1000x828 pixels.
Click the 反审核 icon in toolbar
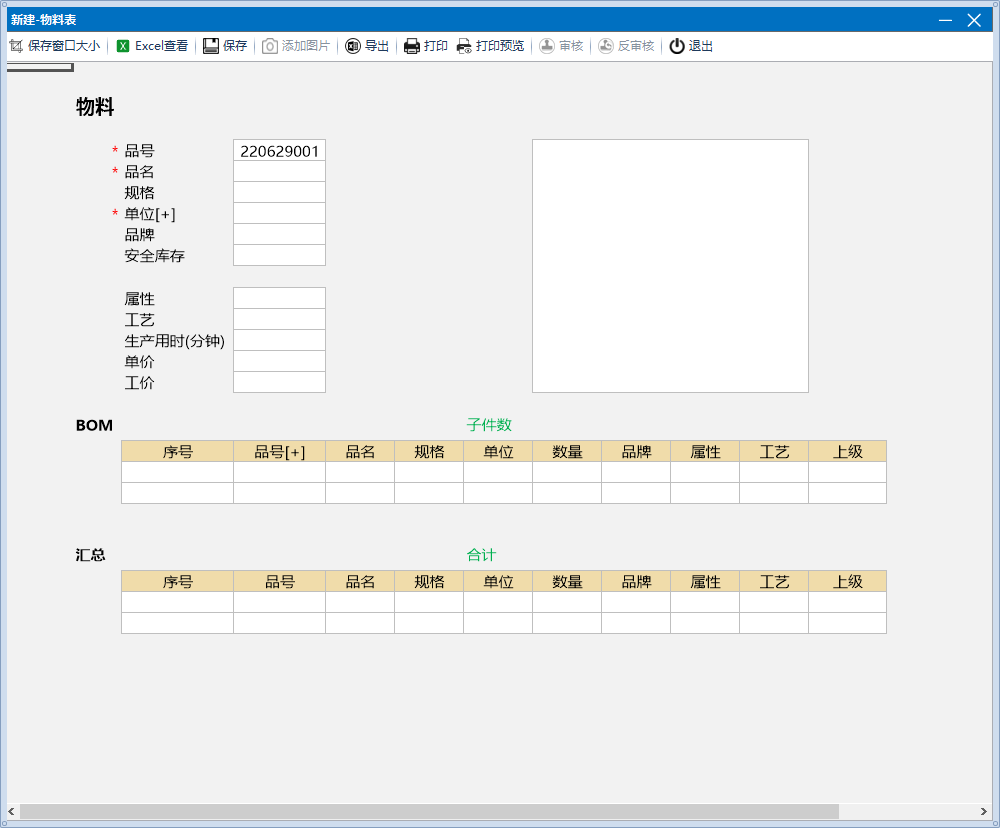click(606, 46)
